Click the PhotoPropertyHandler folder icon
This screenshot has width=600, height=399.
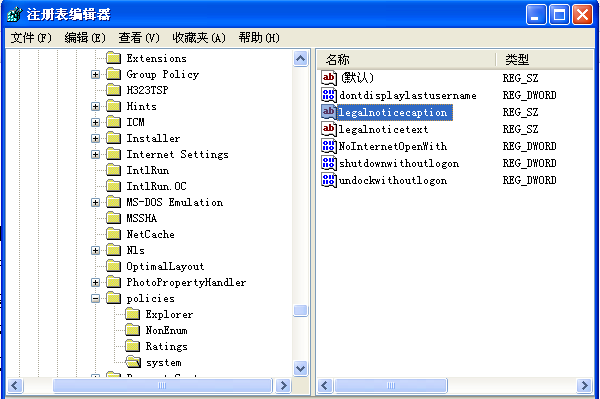tap(113, 282)
